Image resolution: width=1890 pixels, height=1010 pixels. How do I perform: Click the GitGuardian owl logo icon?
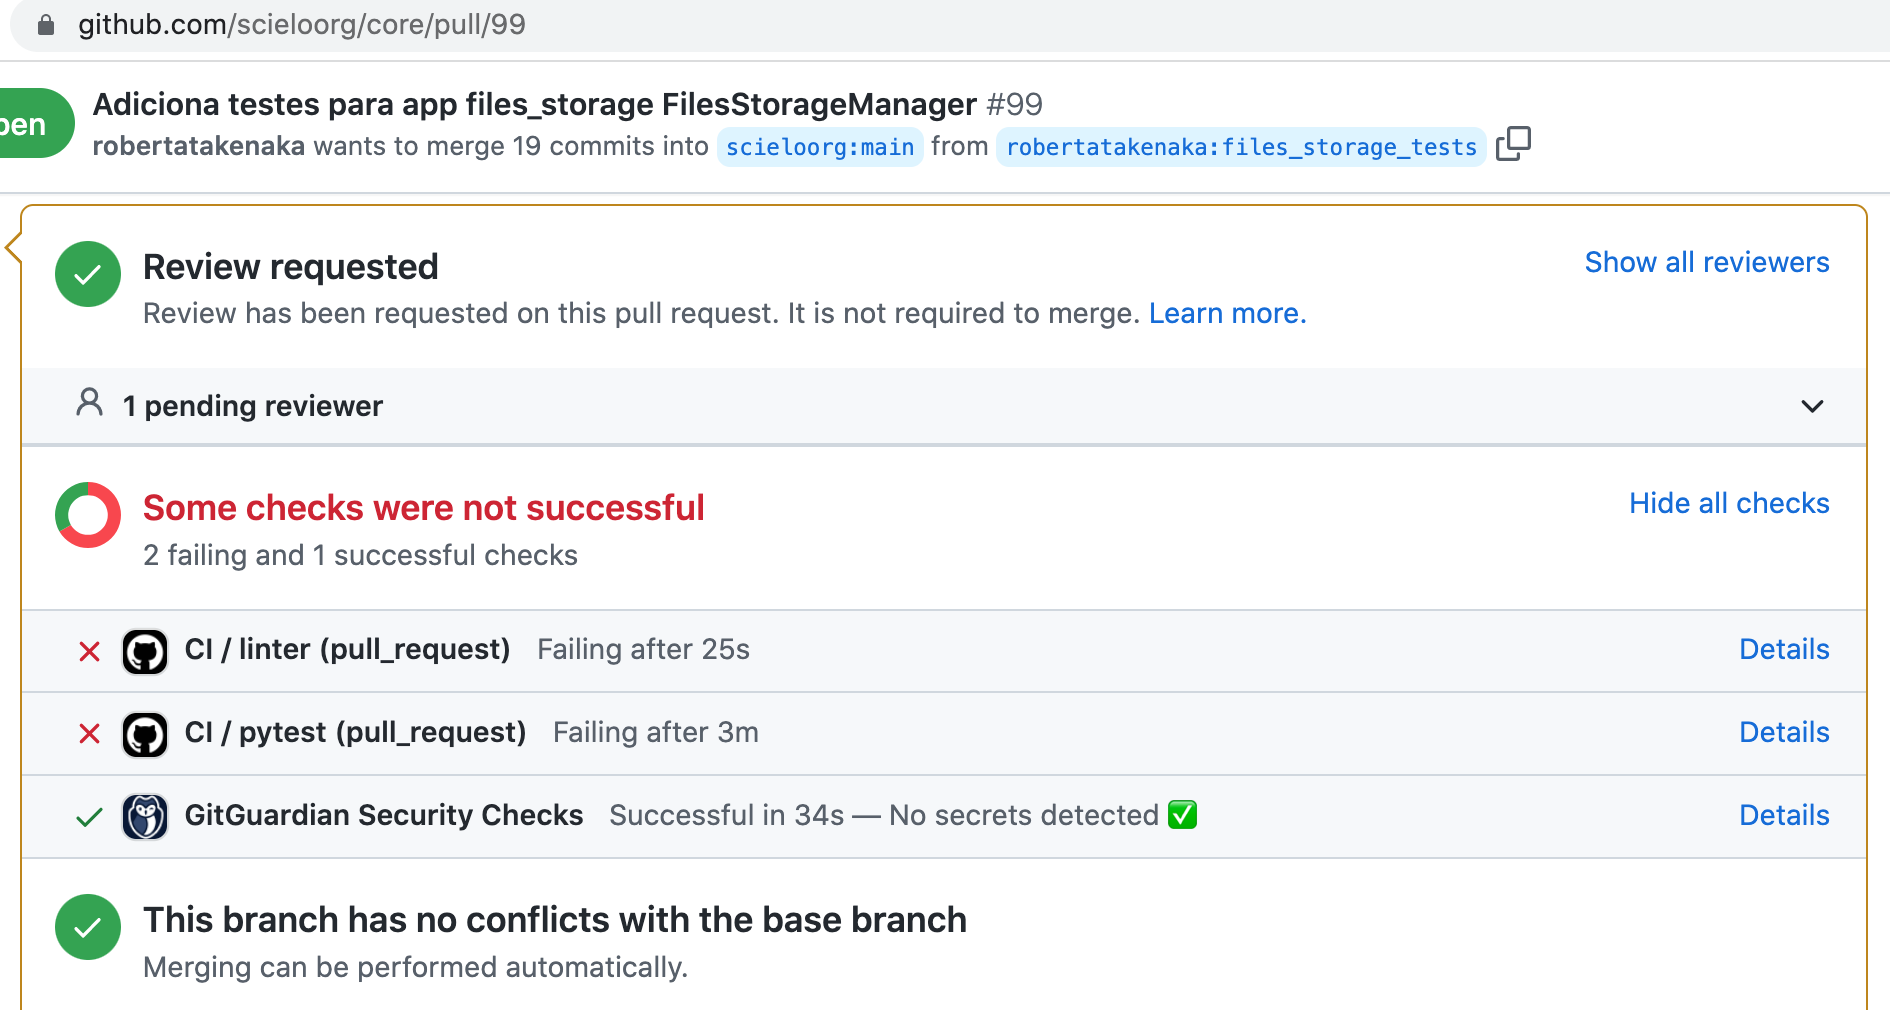(145, 817)
